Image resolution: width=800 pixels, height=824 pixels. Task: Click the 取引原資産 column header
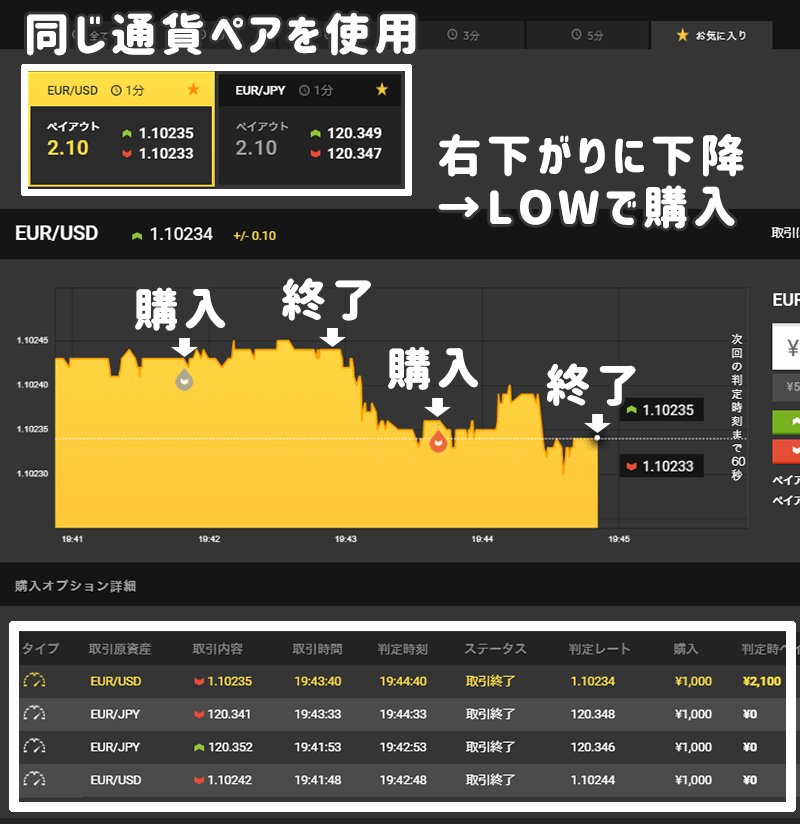point(120,649)
